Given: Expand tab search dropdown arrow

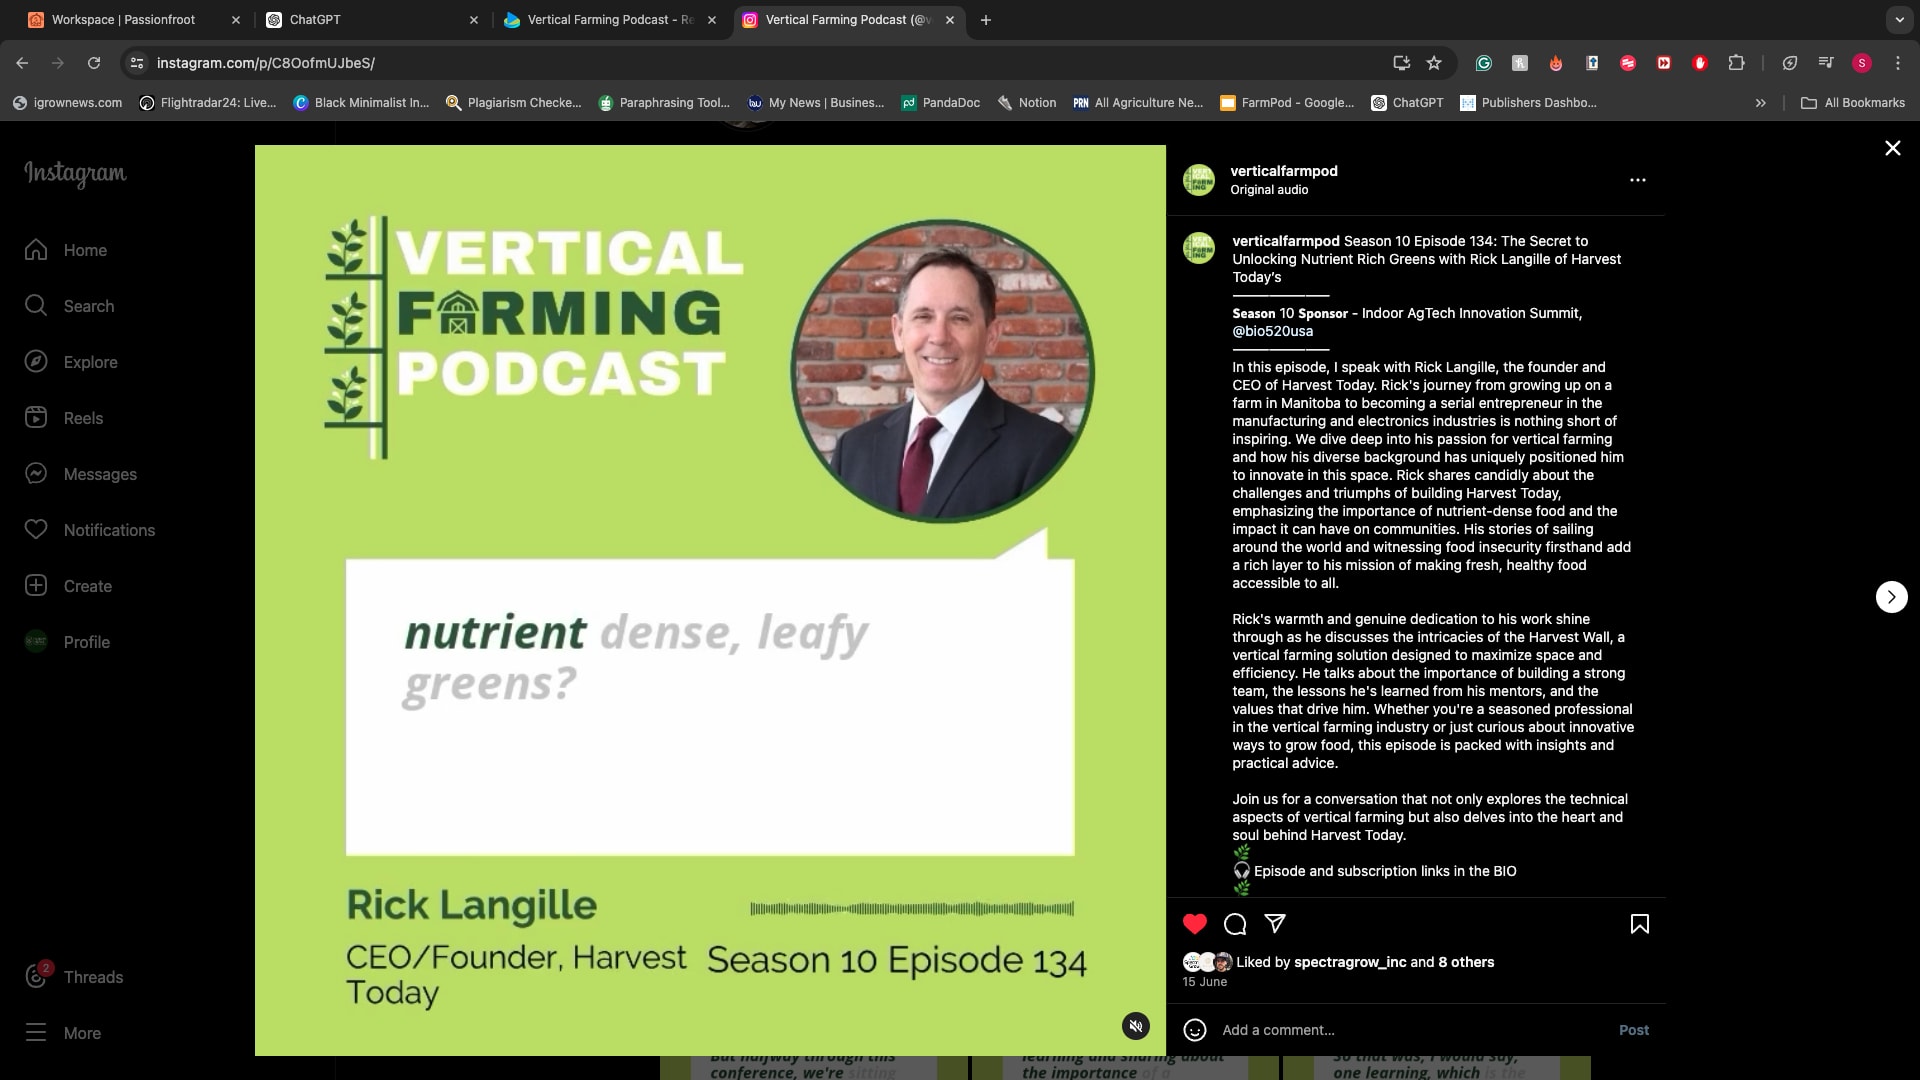Looking at the screenshot, I should click(1899, 20).
